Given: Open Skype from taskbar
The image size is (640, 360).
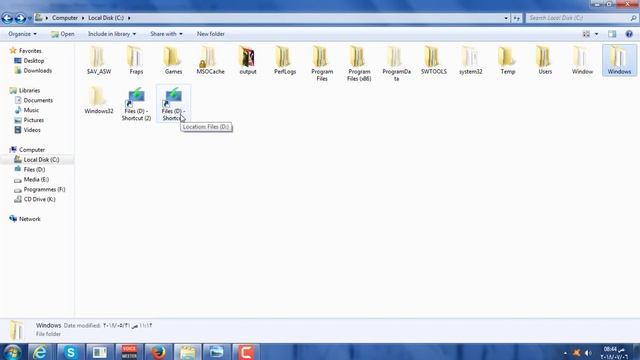Looking at the screenshot, I should pos(70,352).
